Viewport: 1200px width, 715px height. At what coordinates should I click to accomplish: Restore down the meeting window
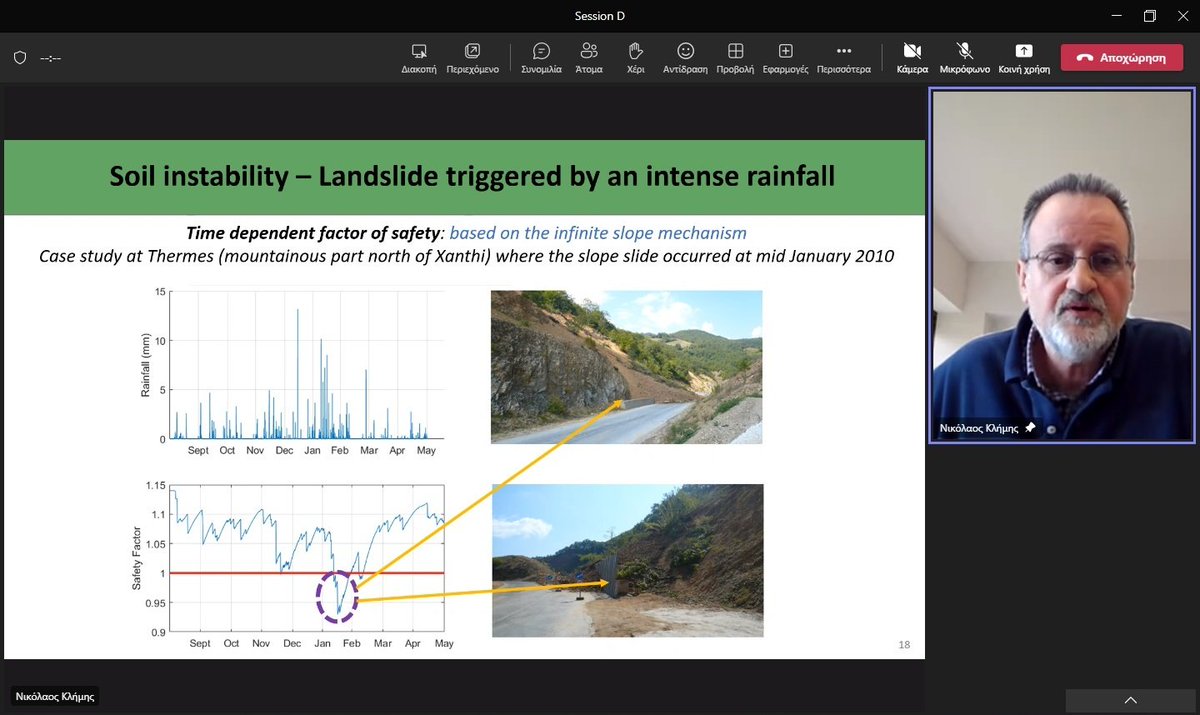1150,15
